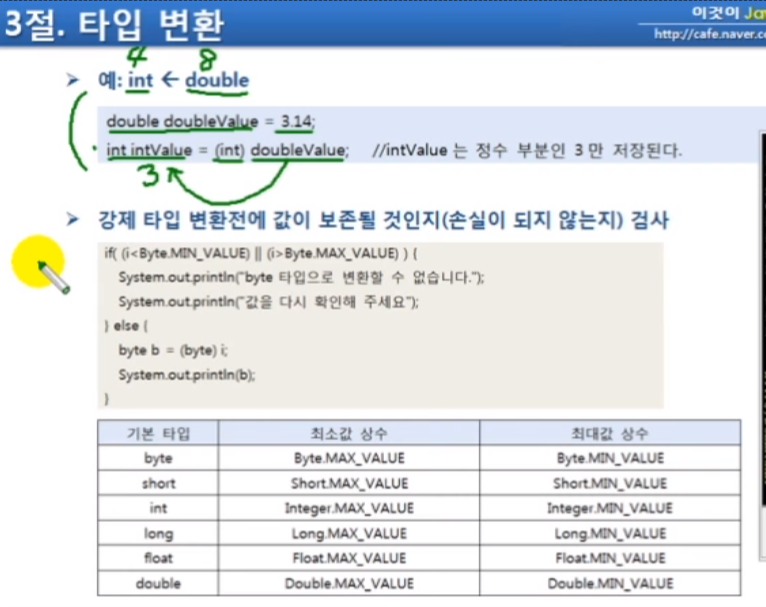Image resolution: width=766 pixels, height=607 pixels.
Task: Click table header "기본 타입"
Action: click(x=158, y=433)
